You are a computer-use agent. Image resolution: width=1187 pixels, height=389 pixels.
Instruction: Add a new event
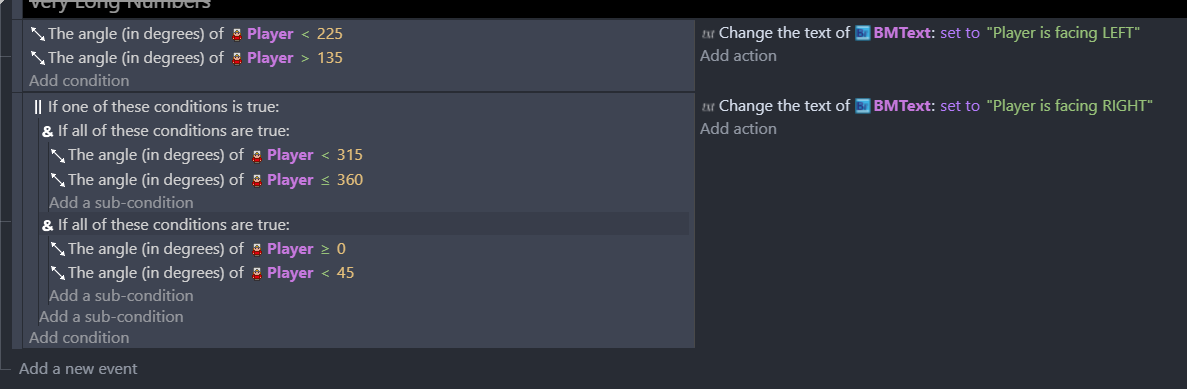(x=78, y=369)
